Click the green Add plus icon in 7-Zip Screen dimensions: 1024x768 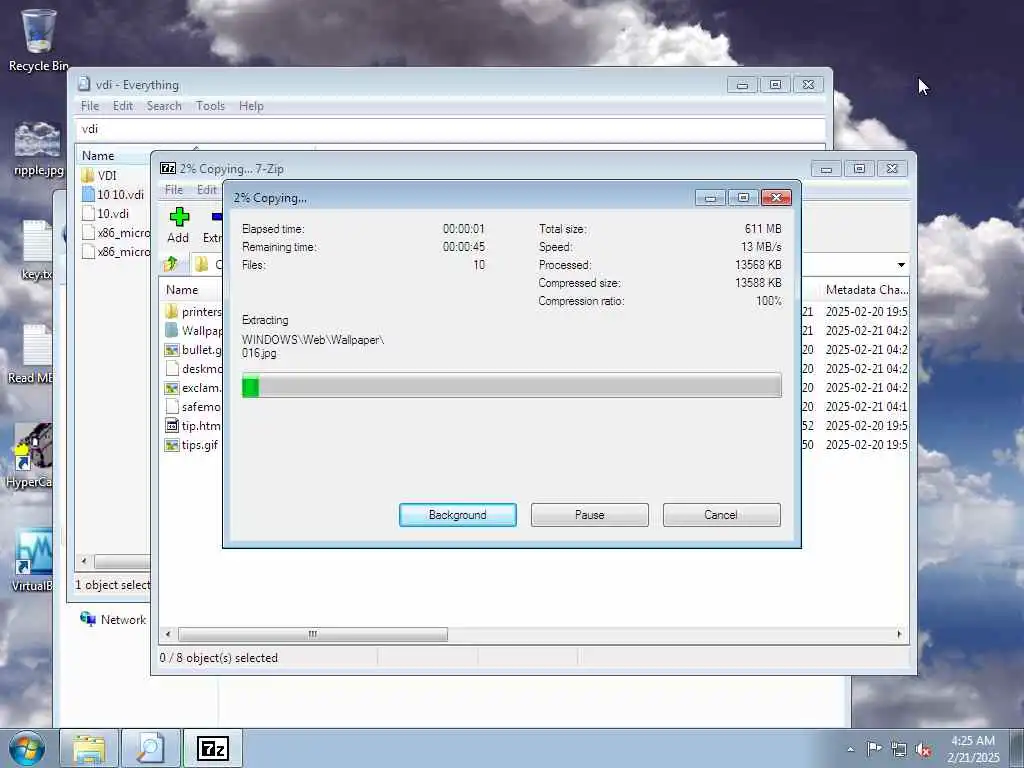(179, 217)
